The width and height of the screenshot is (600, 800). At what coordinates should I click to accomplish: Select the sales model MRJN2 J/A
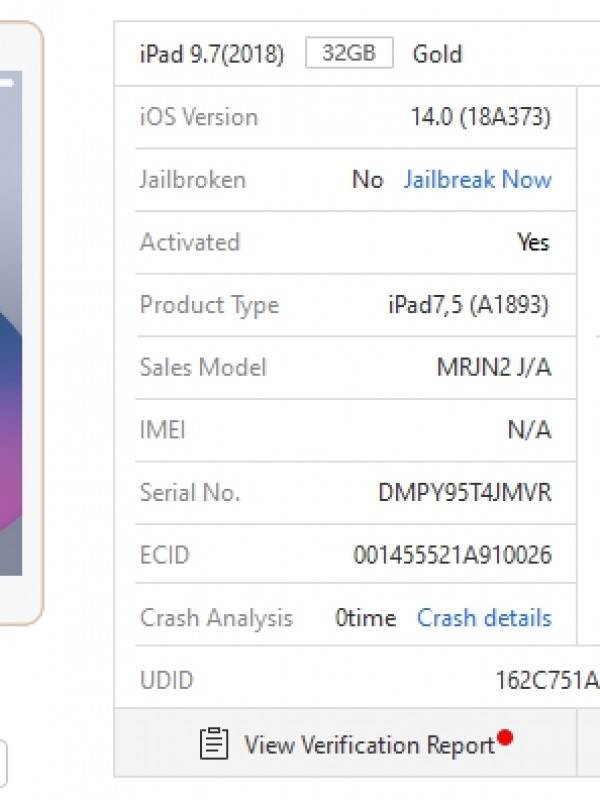(494, 367)
